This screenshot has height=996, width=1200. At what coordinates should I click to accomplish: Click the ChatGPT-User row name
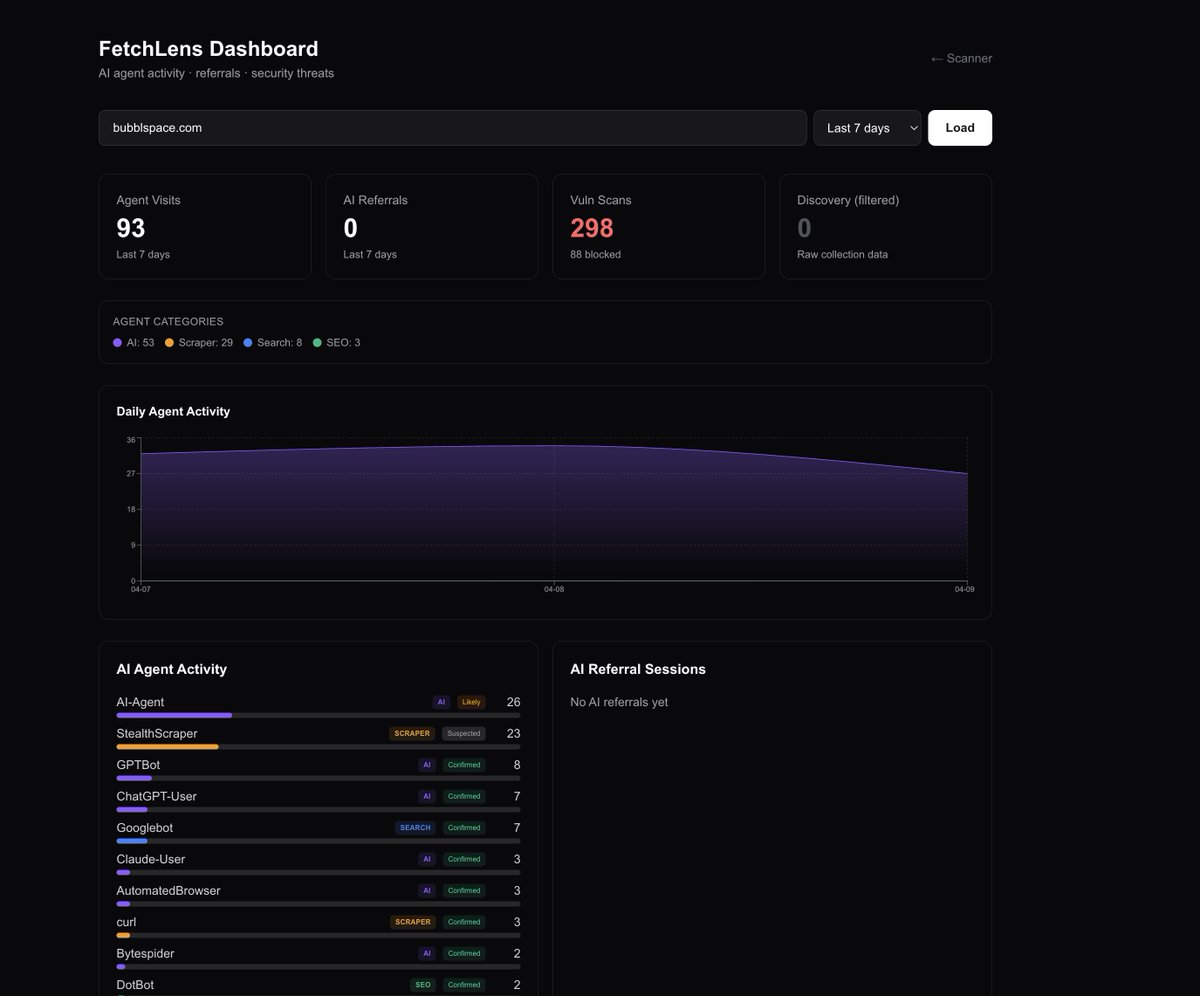click(156, 796)
